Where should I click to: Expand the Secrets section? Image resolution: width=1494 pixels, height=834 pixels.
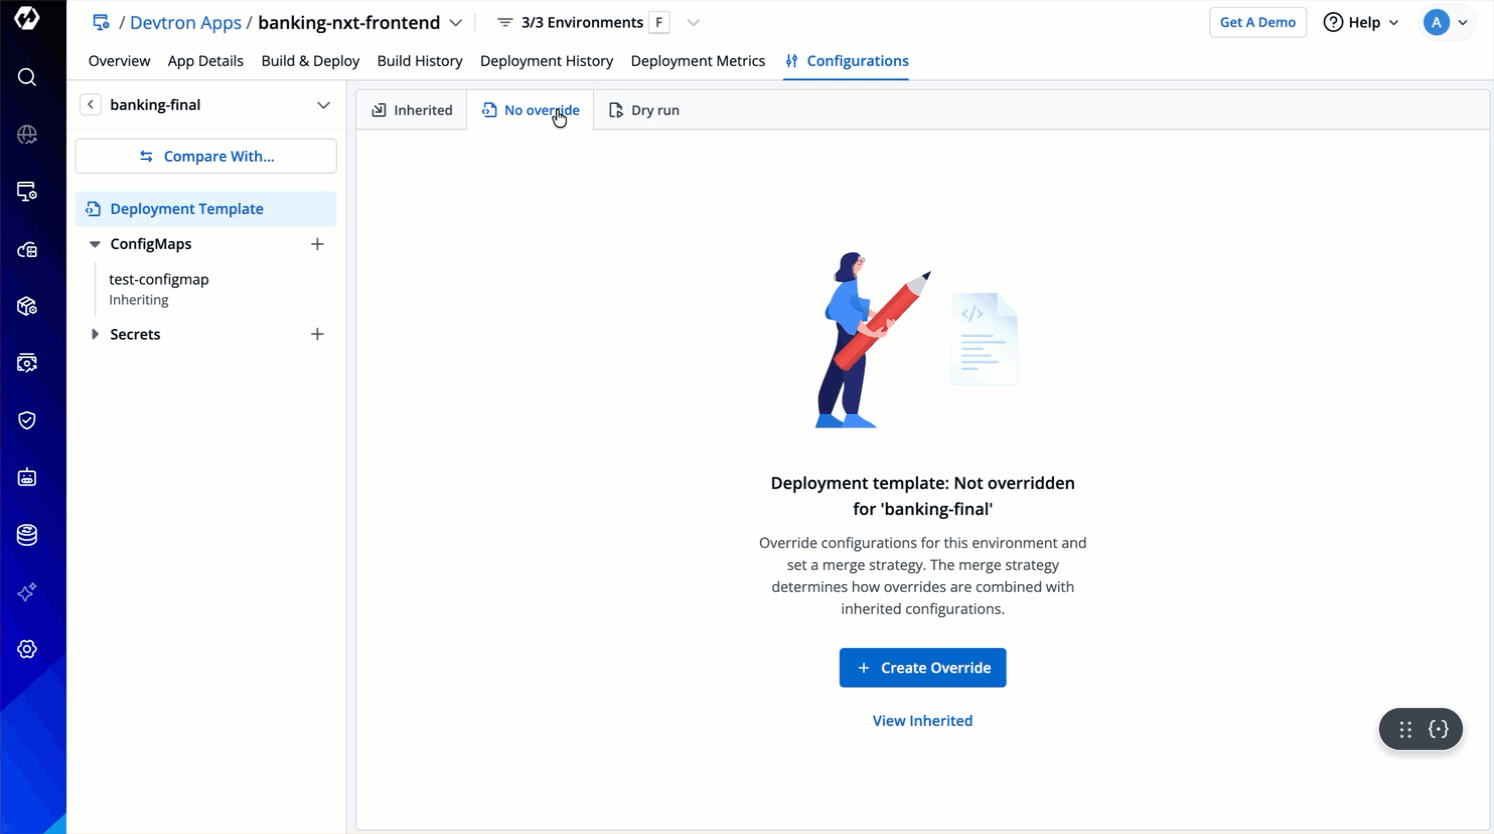tap(95, 334)
